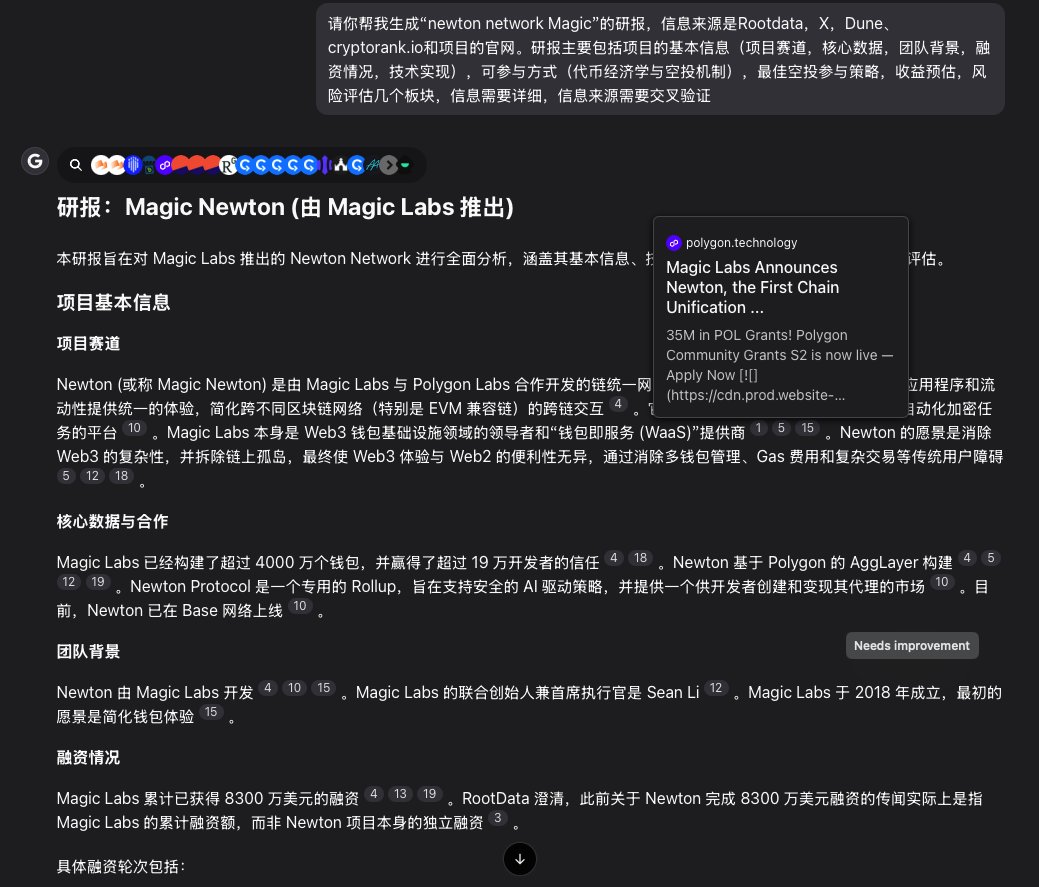Open the RootData R source icon
Image resolution: width=1039 pixels, height=887 pixels.
(x=228, y=165)
